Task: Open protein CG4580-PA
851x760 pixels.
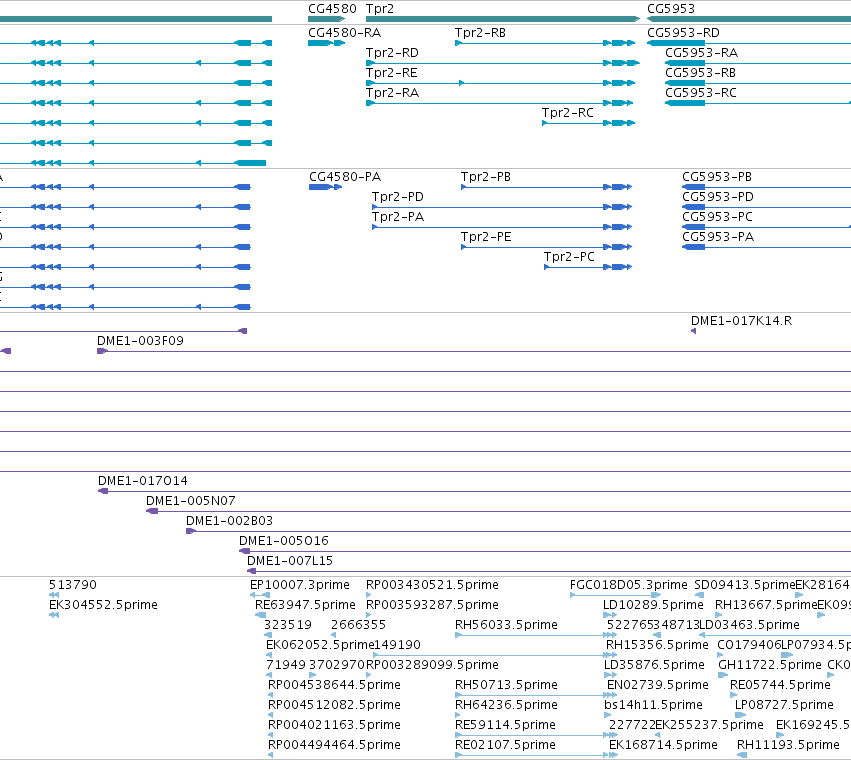Action: 345,177
